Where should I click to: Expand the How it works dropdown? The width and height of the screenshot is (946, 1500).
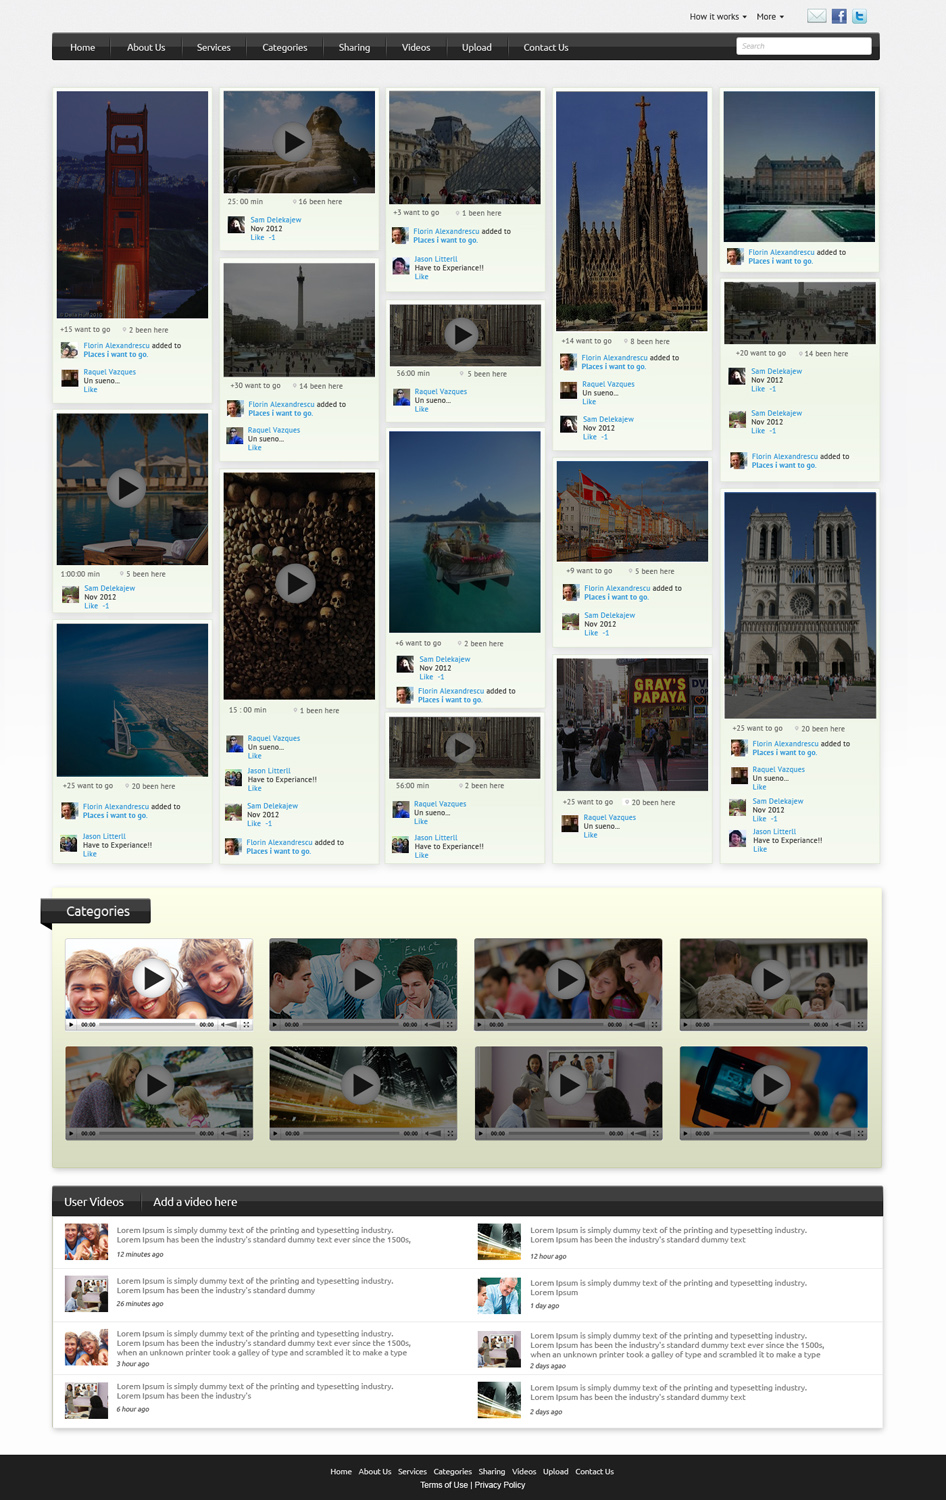coord(718,17)
